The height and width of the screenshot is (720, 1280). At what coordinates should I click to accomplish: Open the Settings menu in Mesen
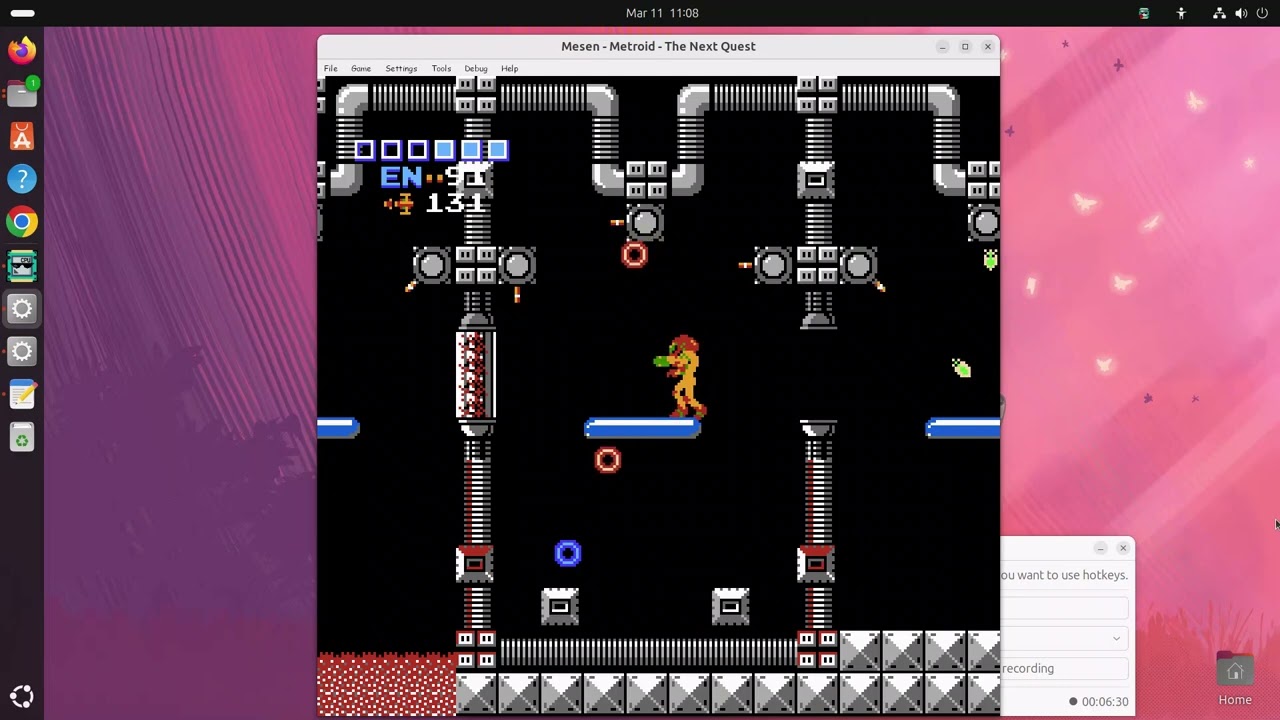[x=401, y=68]
